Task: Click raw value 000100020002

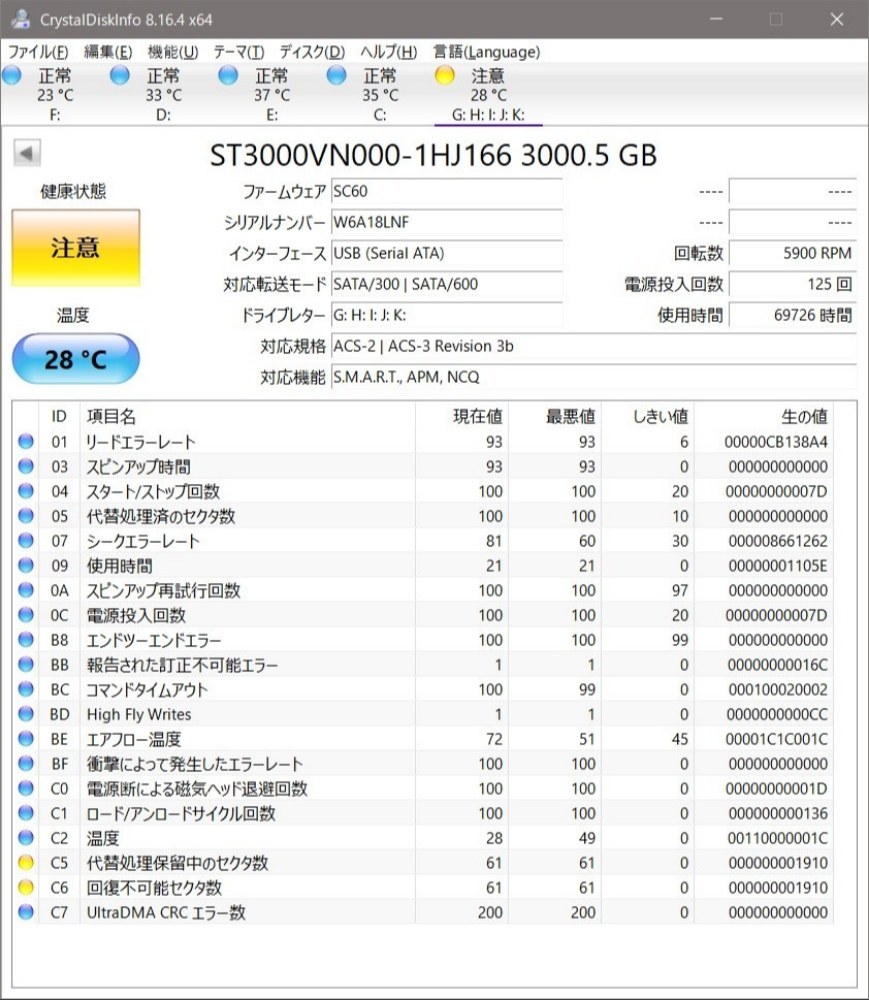Action: click(x=778, y=689)
